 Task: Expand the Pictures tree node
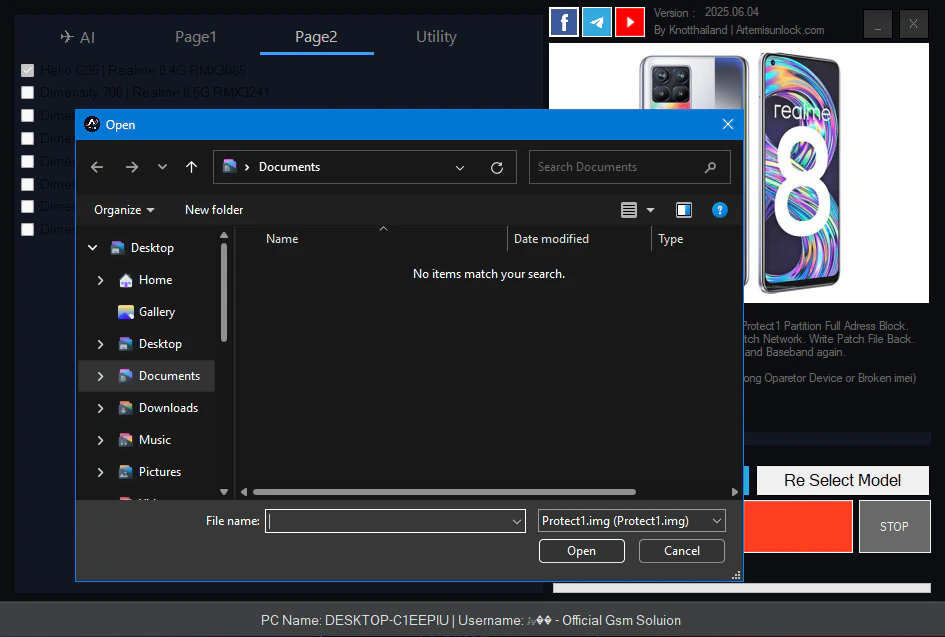(101, 472)
